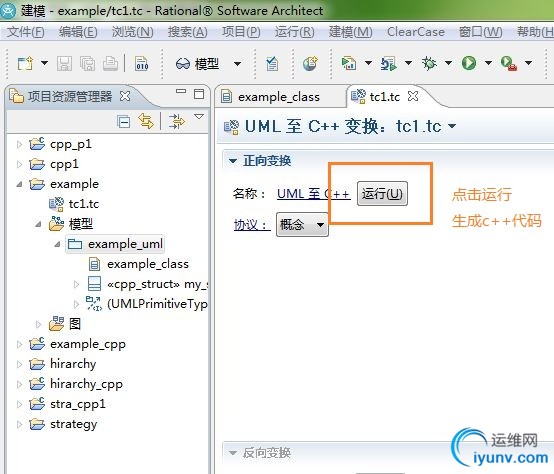554x474 pixels.
Task: Open the 搜索(A) menu
Action: click(x=188, y=32)
